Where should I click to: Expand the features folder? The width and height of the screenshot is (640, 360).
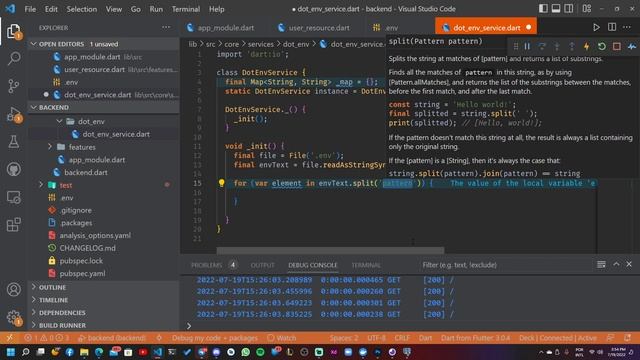click(x=50, y=147)
